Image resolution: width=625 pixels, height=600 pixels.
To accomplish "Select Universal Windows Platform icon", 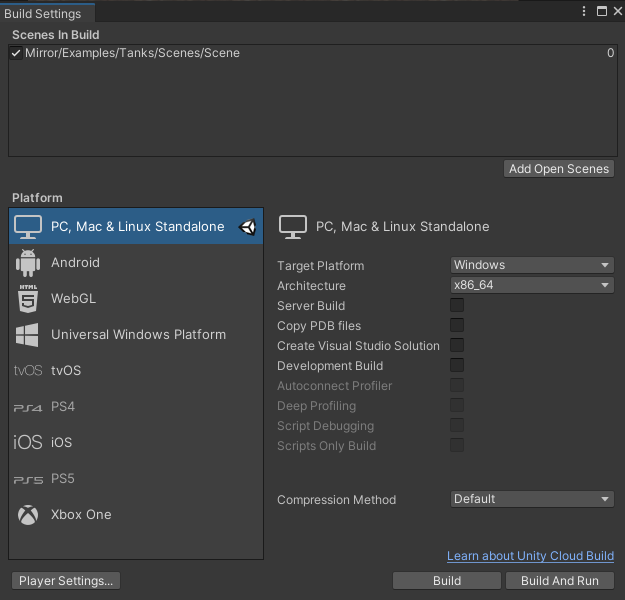I will pyautogui.click(x=28, y=335).
